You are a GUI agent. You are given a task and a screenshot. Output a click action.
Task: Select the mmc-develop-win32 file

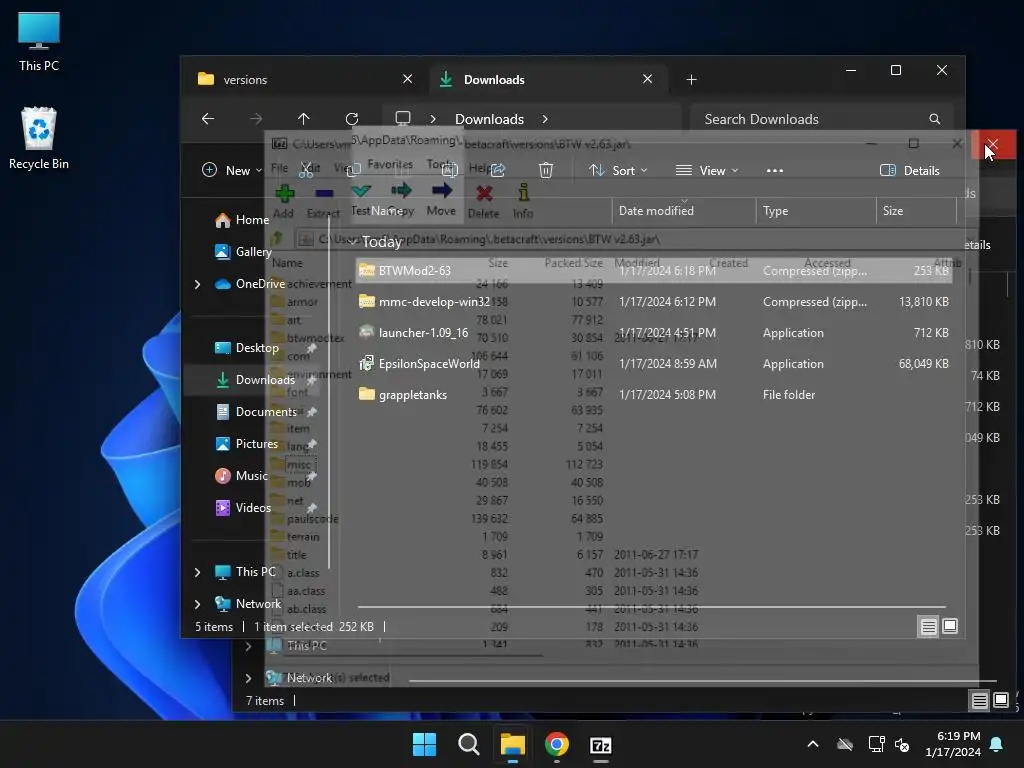point(653,302)
